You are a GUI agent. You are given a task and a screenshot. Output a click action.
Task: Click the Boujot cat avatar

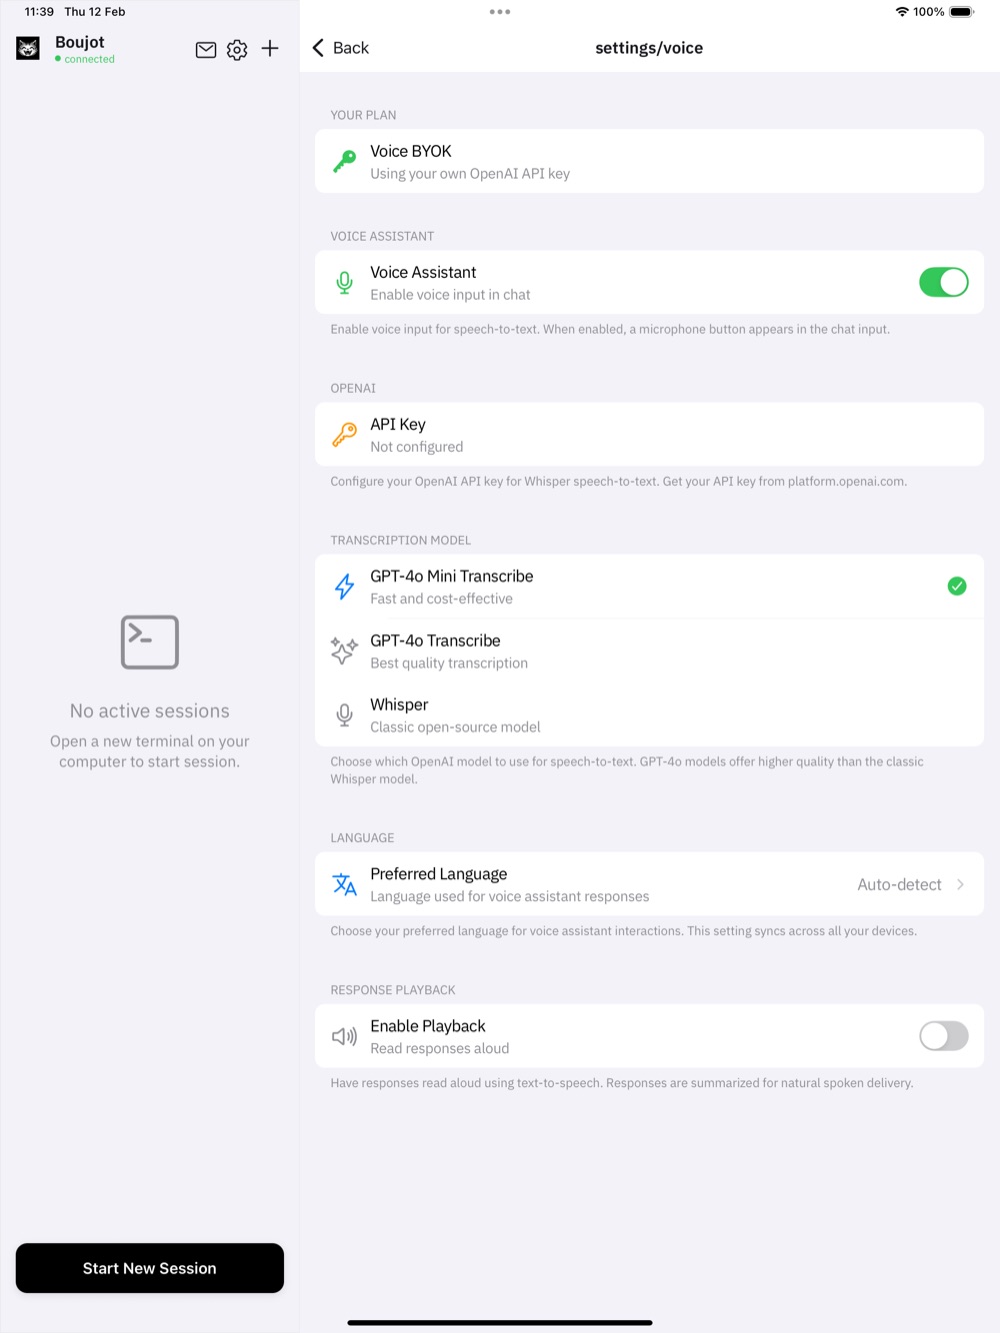(x=28, y=48)
